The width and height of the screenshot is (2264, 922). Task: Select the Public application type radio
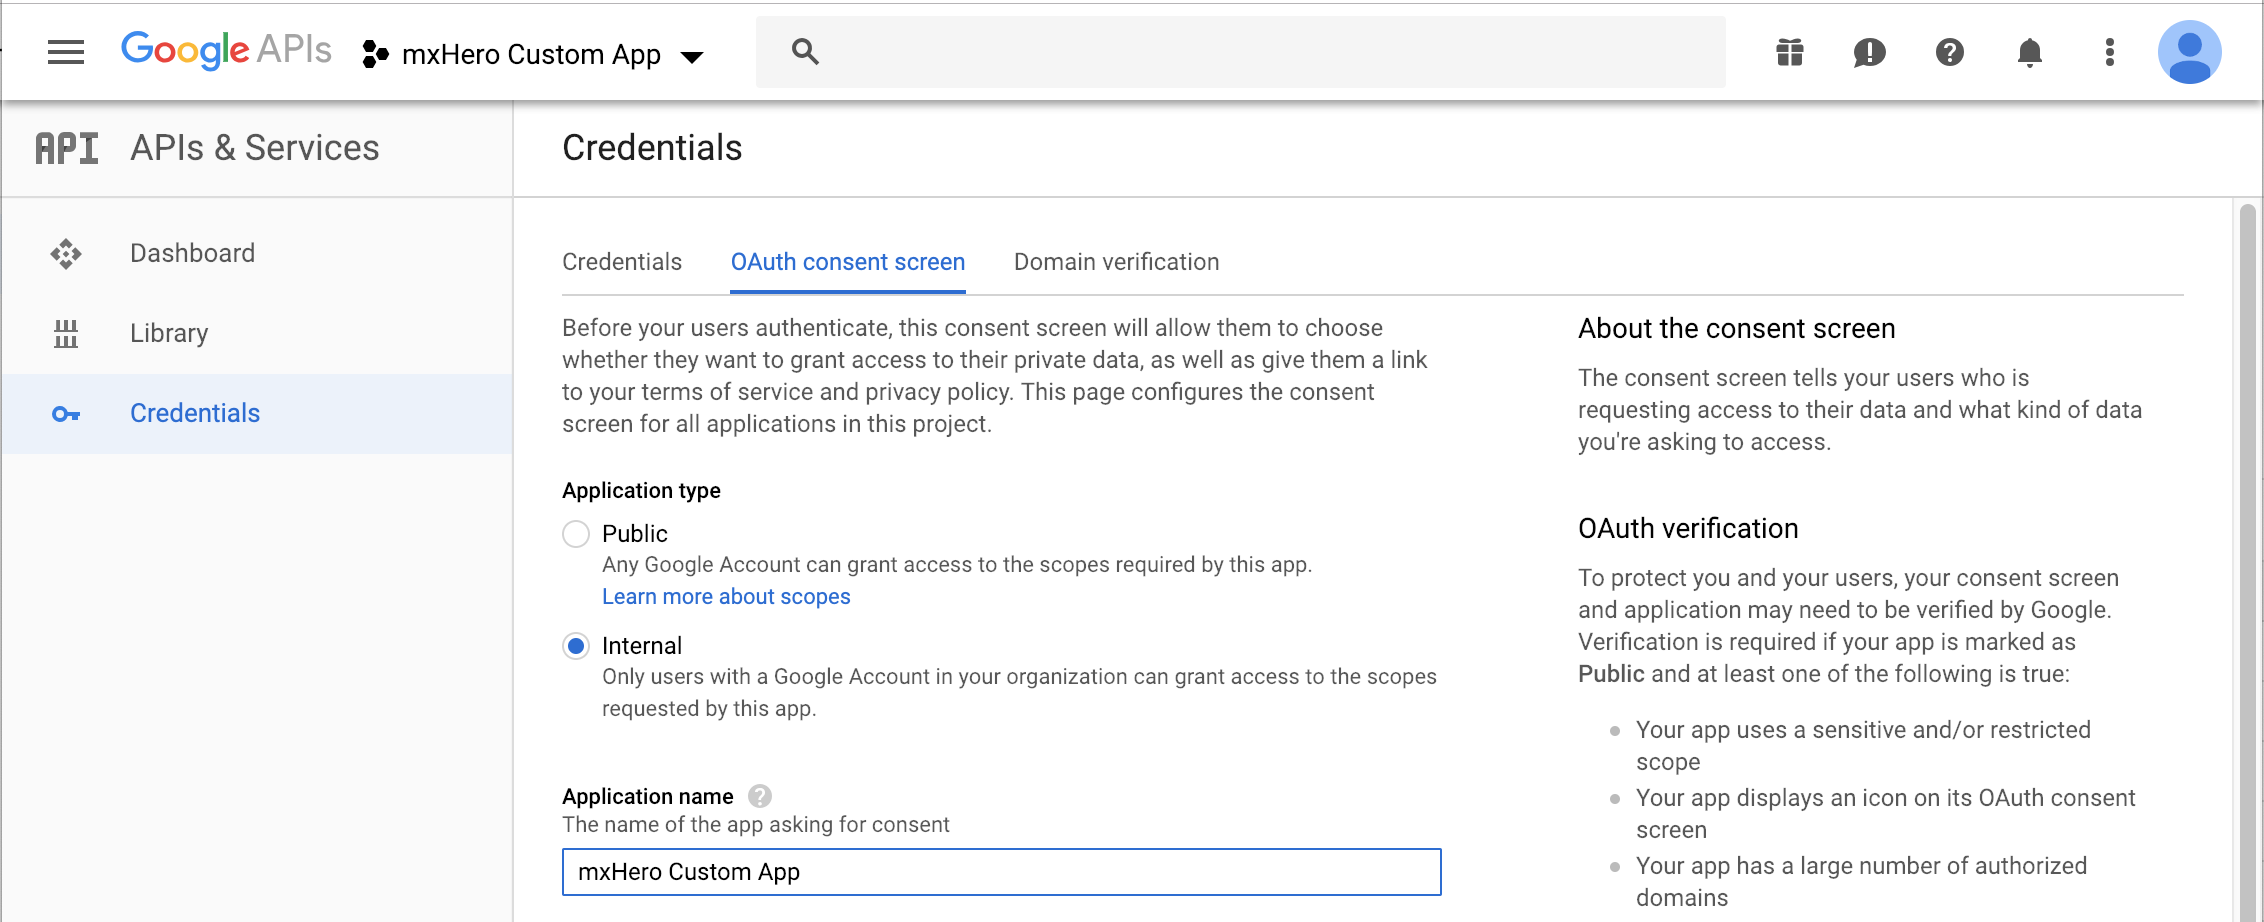pyautogui.click(x=576, y=534)
